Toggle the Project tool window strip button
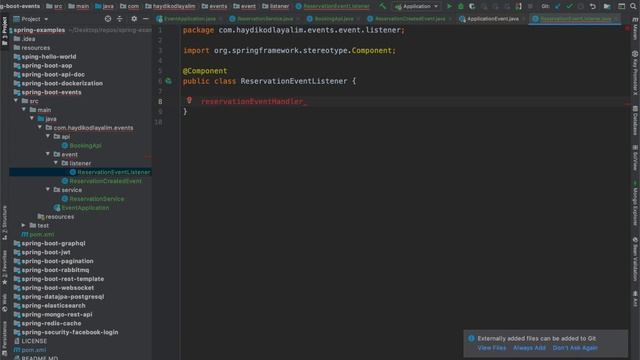Viewport: 640px width, 360px height. click(4, 31)
